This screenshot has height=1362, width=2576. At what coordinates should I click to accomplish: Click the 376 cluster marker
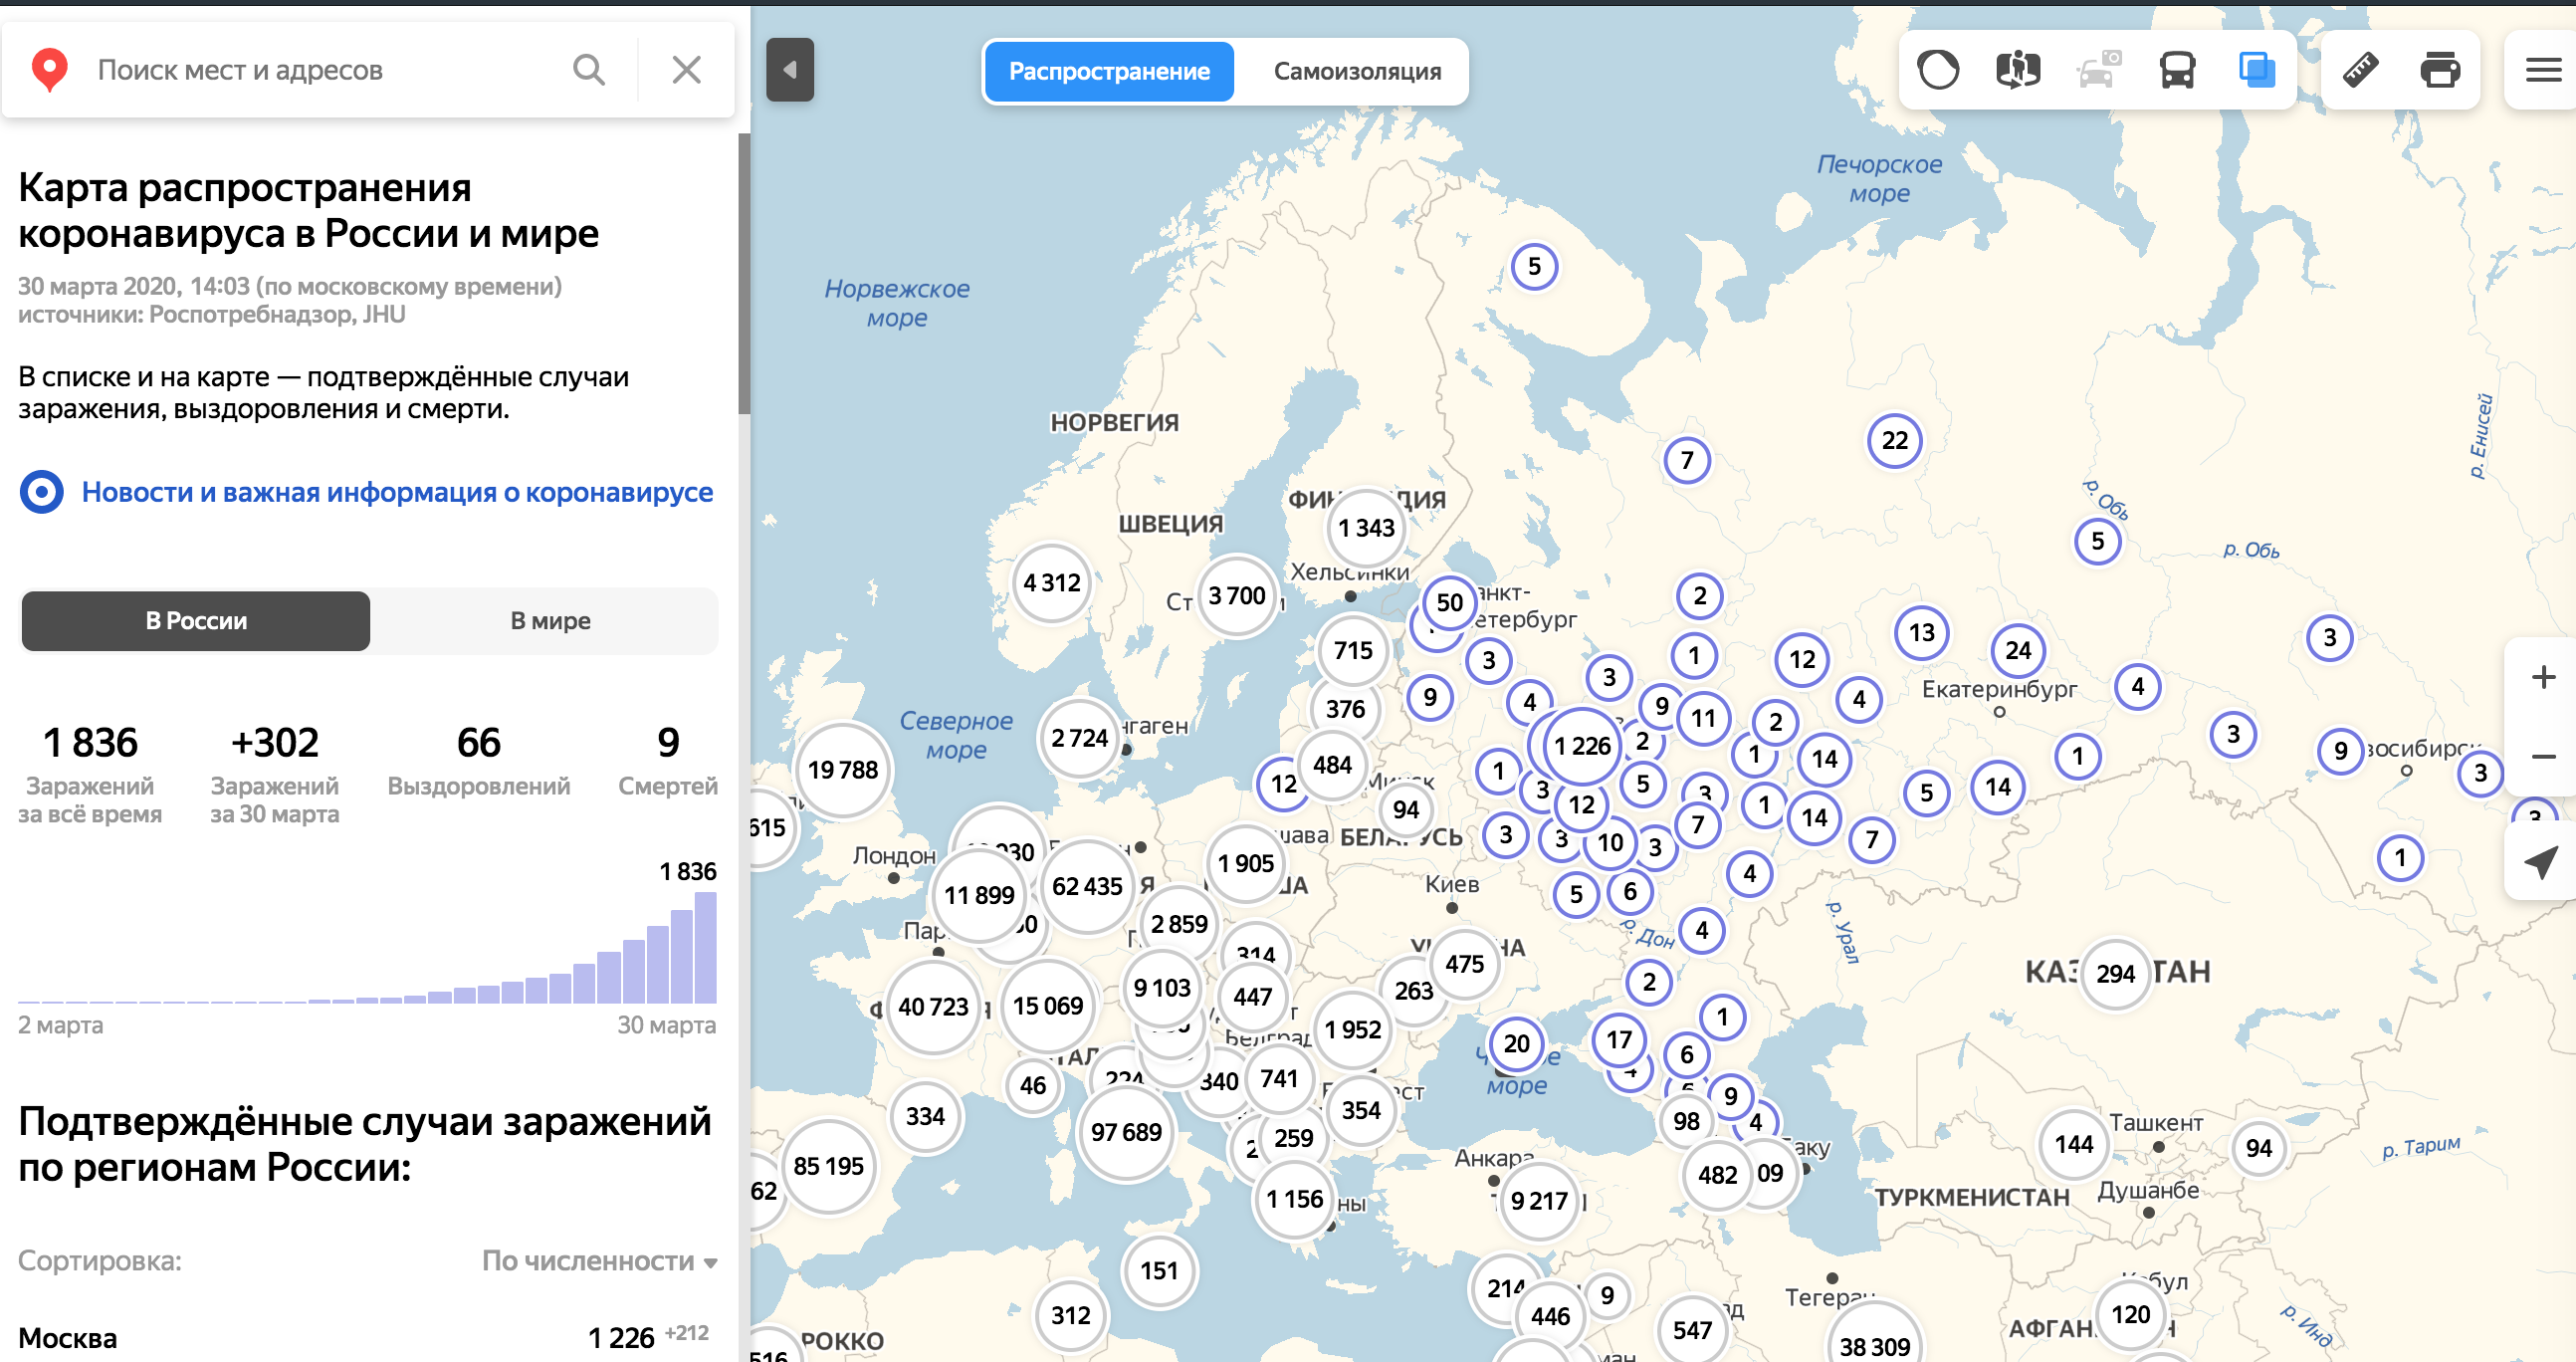tap(1345, 709)
